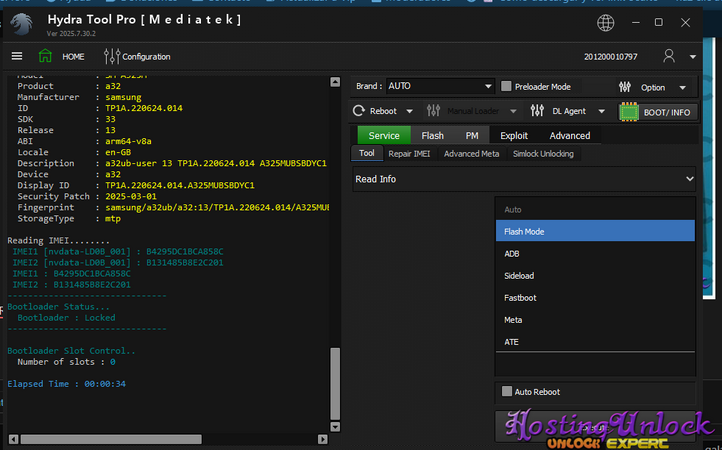
Task: Click the HOME icon
Action: 46,56
